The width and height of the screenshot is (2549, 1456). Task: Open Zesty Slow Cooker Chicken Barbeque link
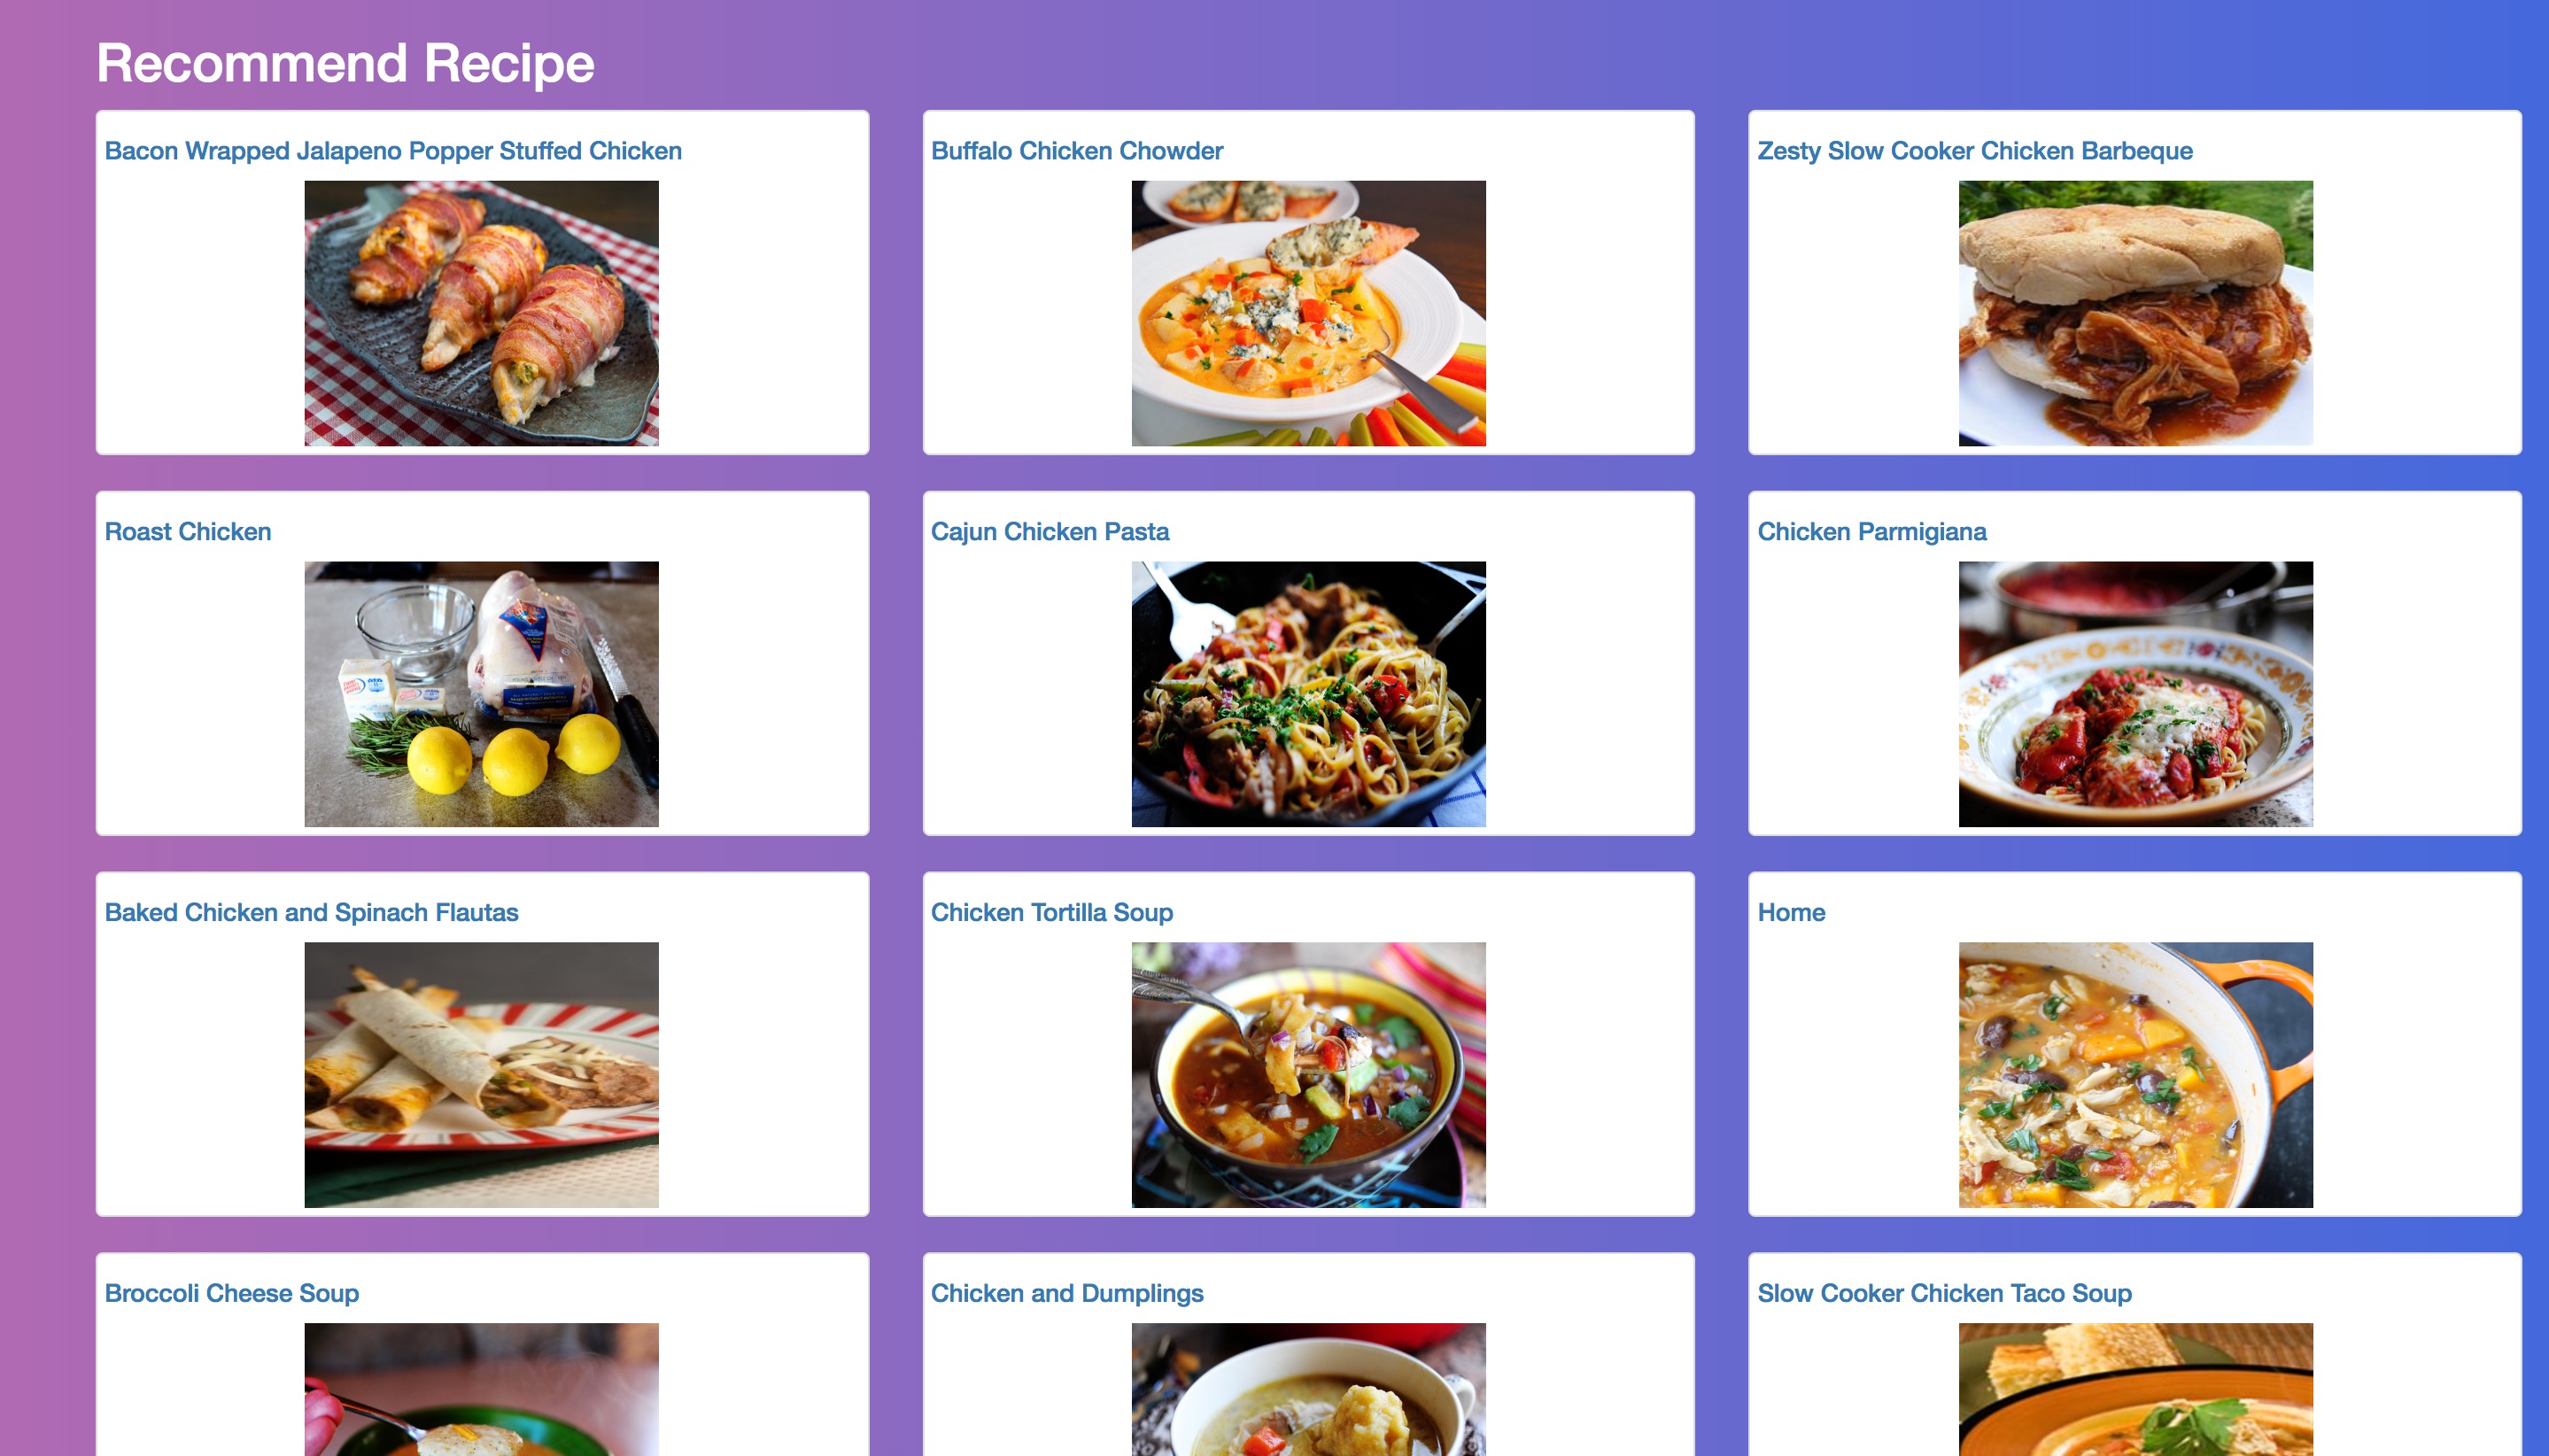point(1975,151)
